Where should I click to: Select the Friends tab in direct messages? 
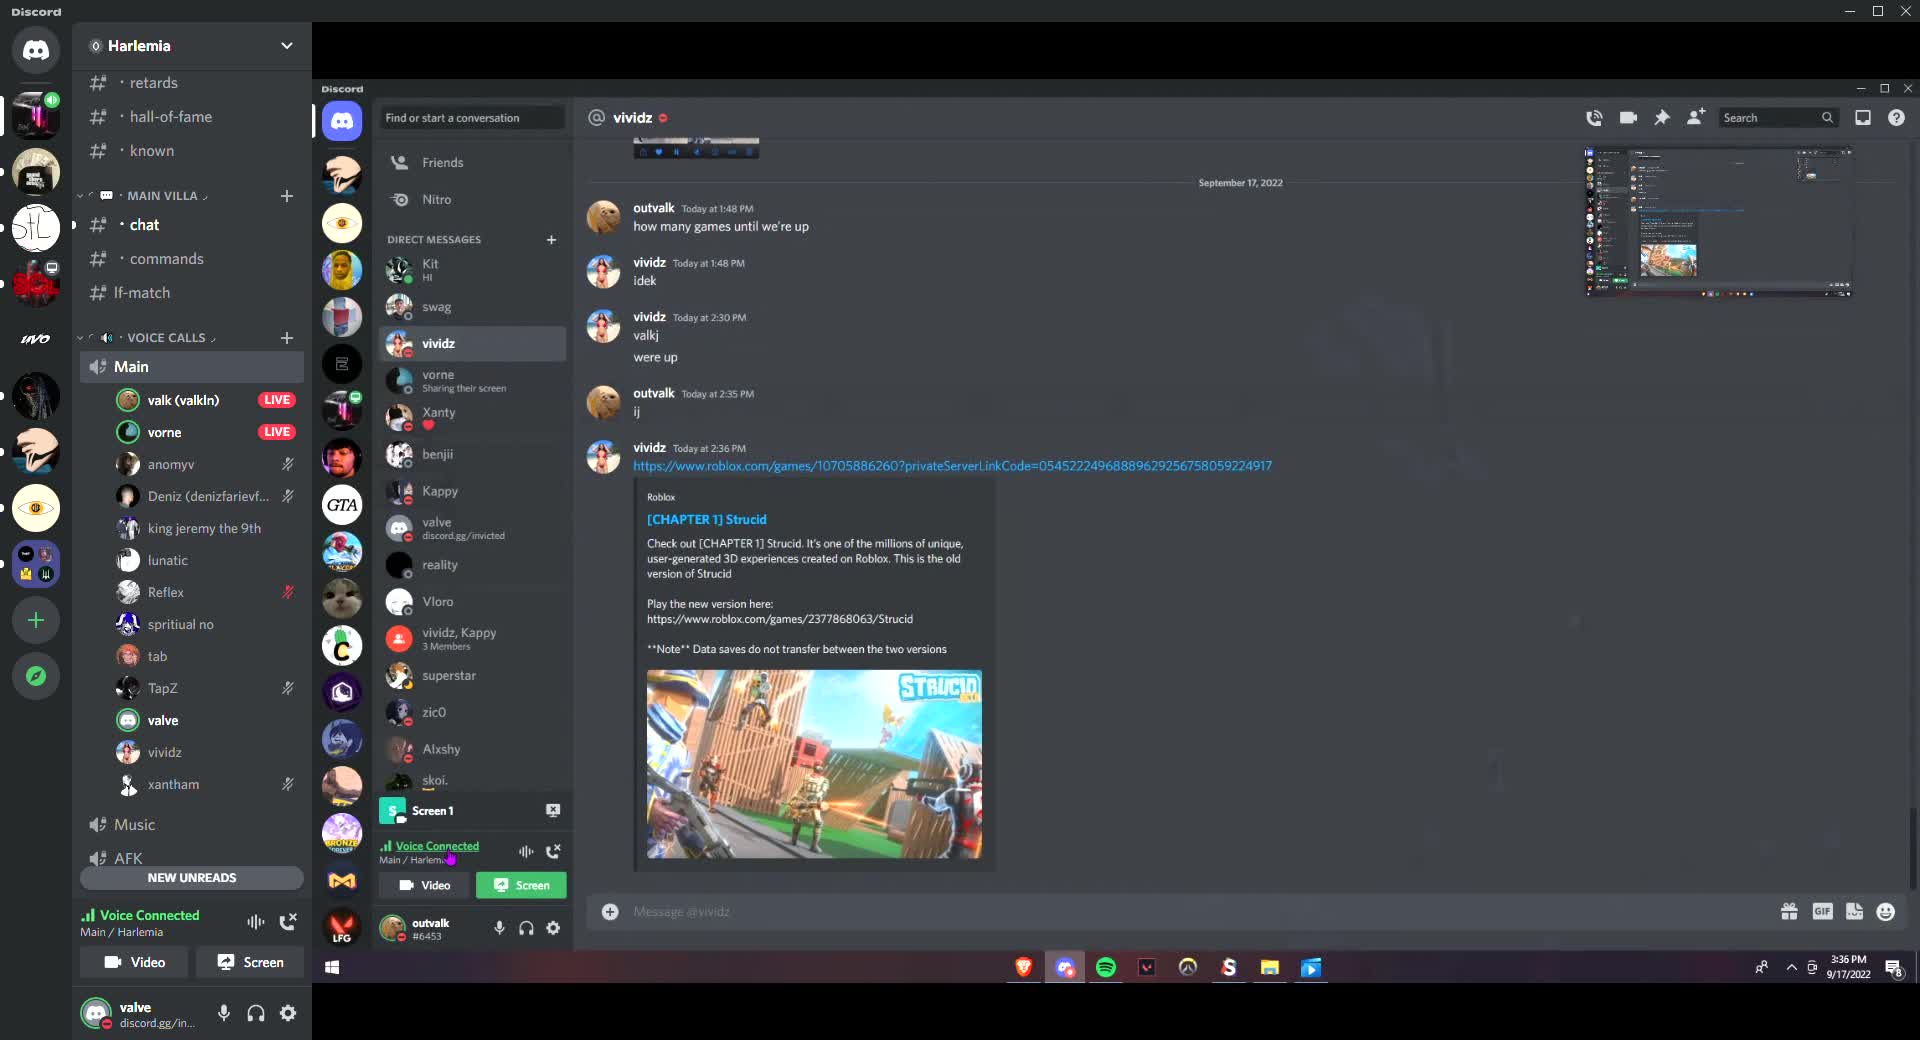pyautogui.click(x=442, y=162)
